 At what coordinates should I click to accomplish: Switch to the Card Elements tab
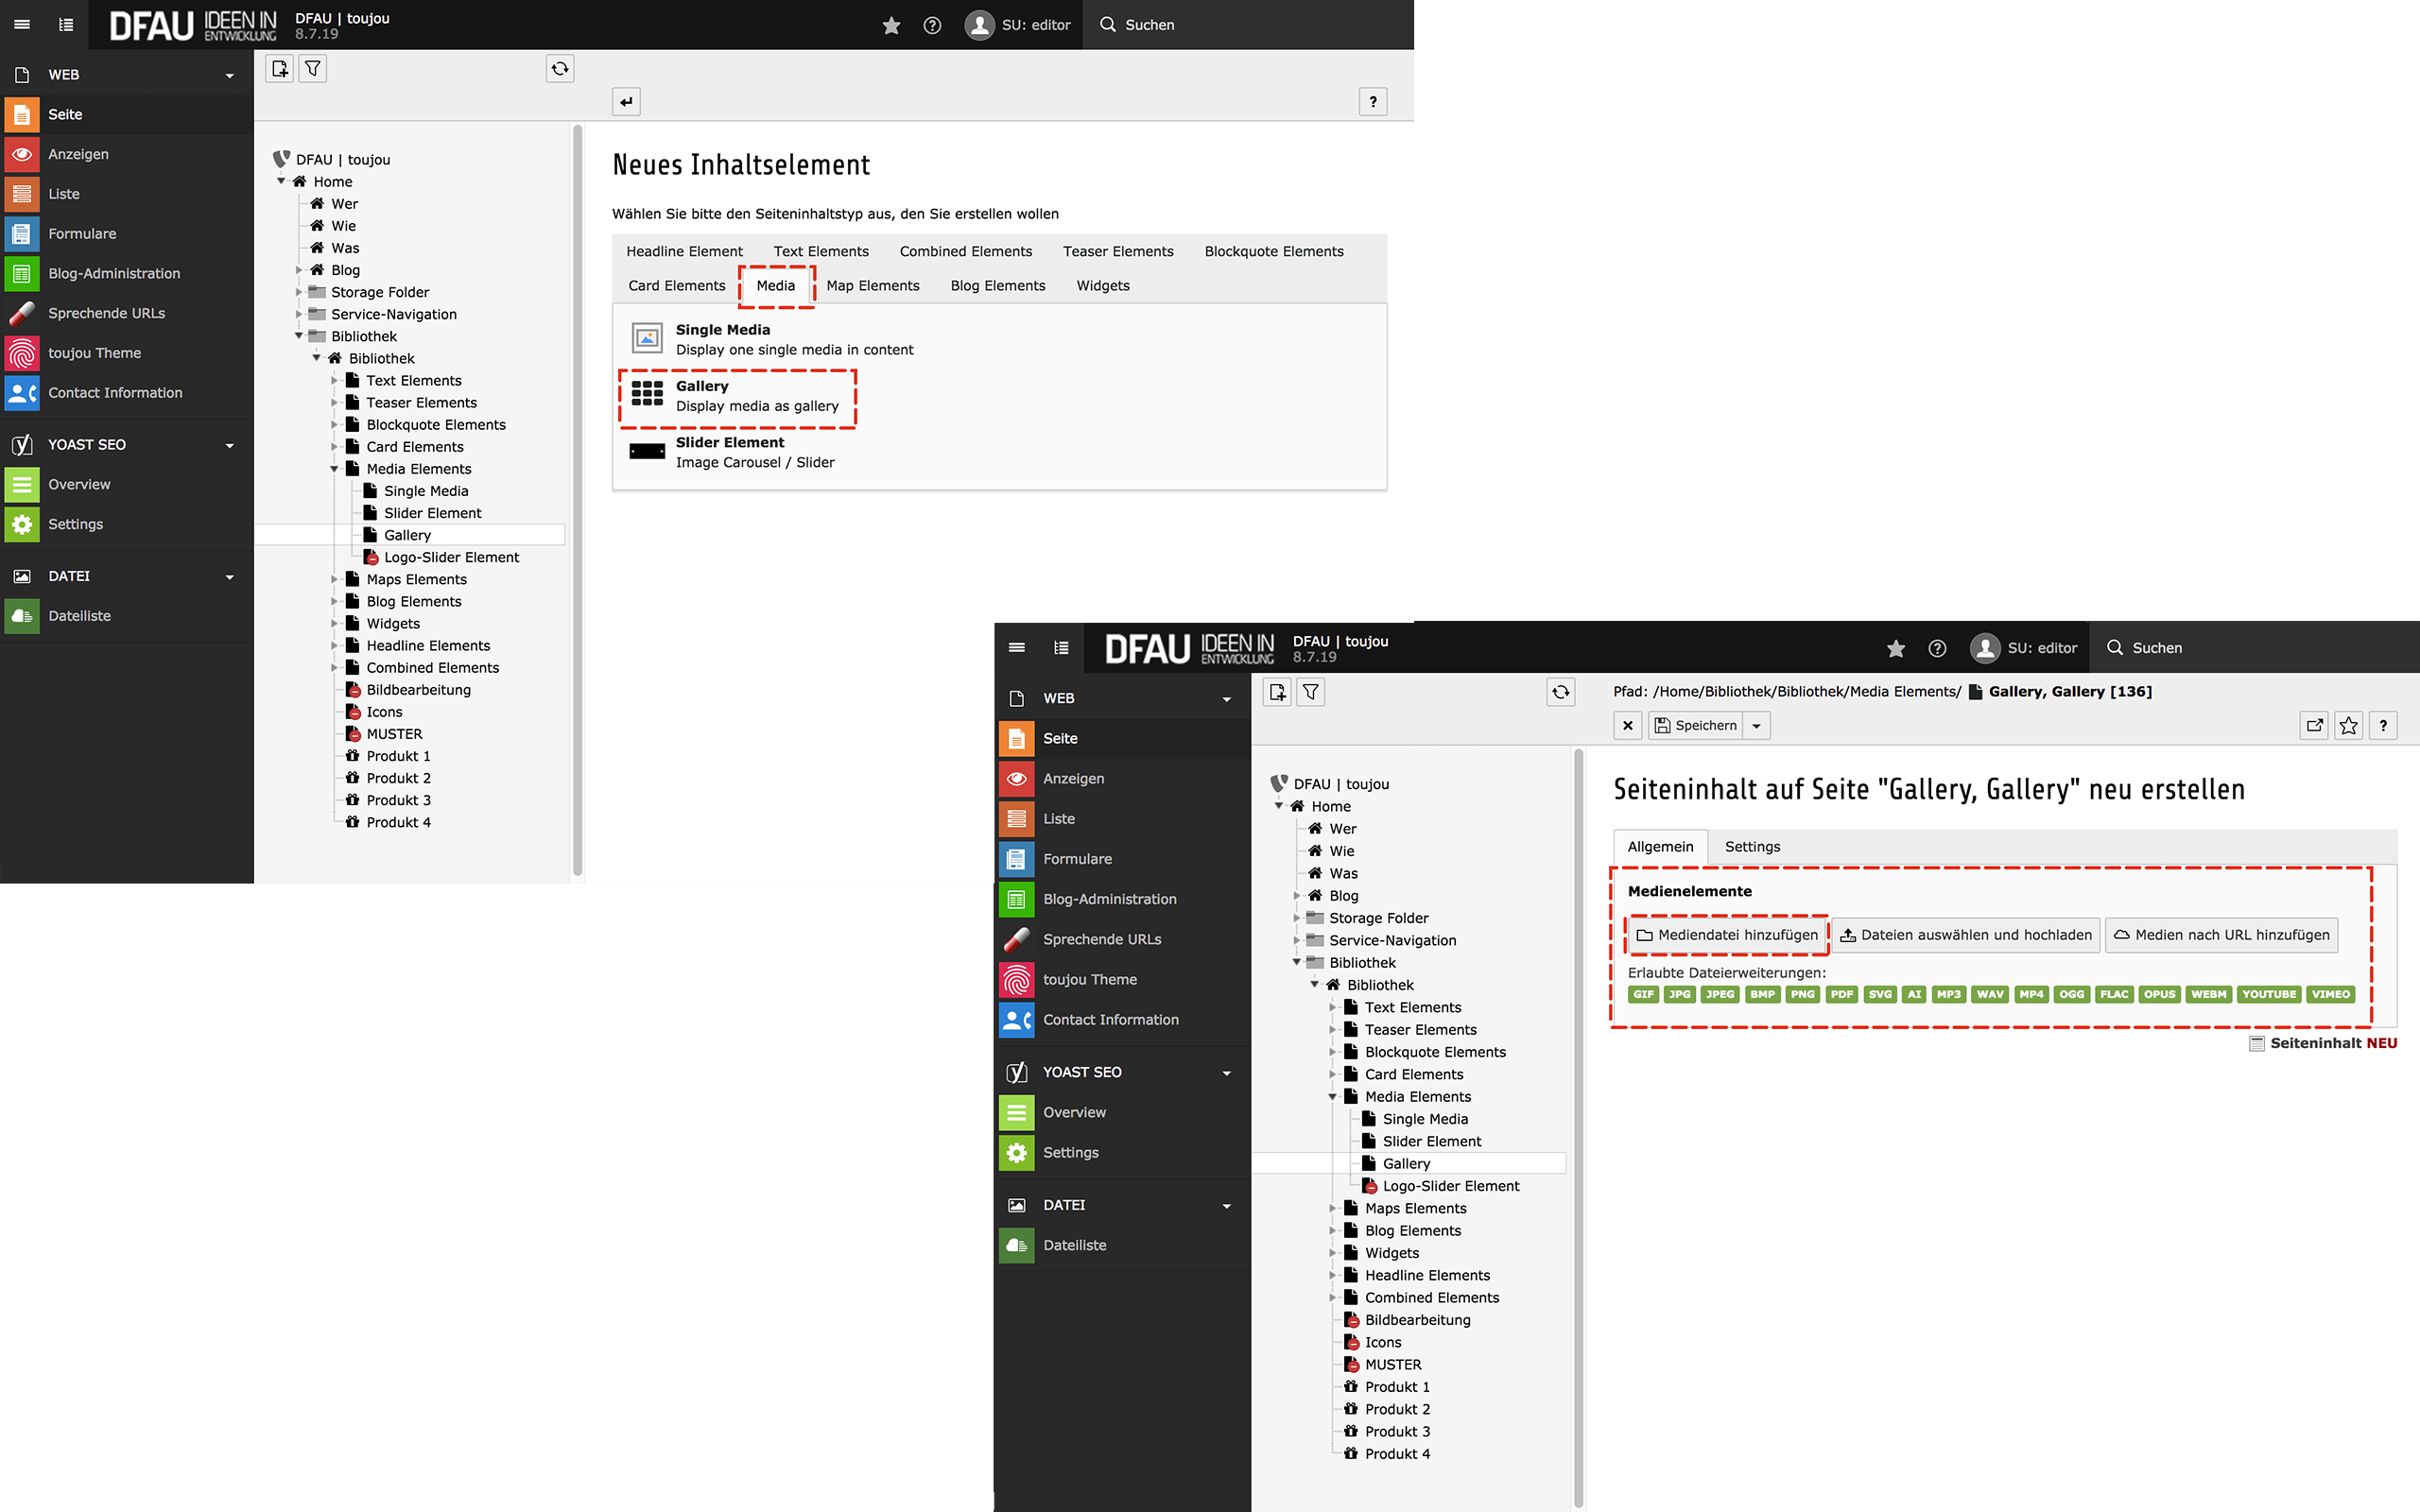point(677,285)
